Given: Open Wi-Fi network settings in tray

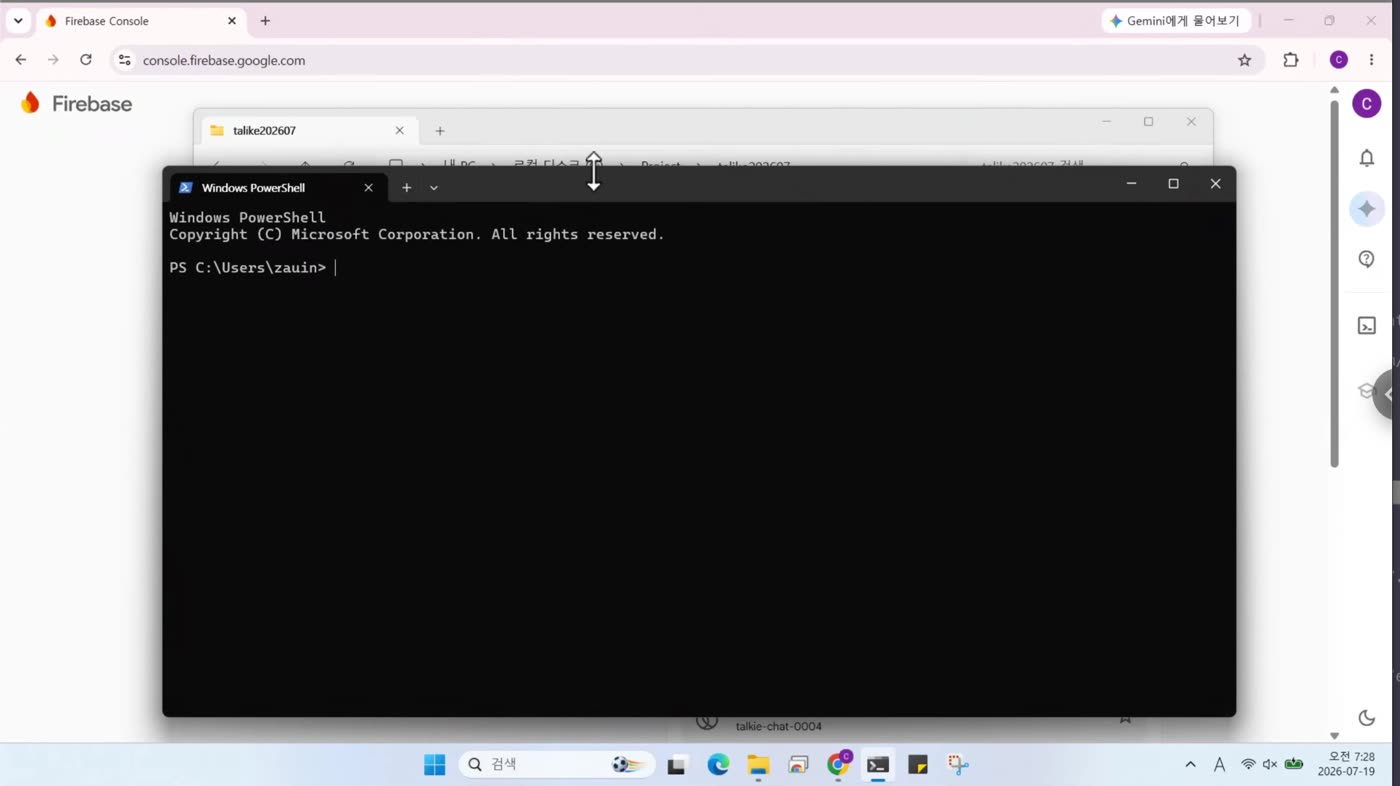Looking at the screenshot, I should pos(1248,765).
